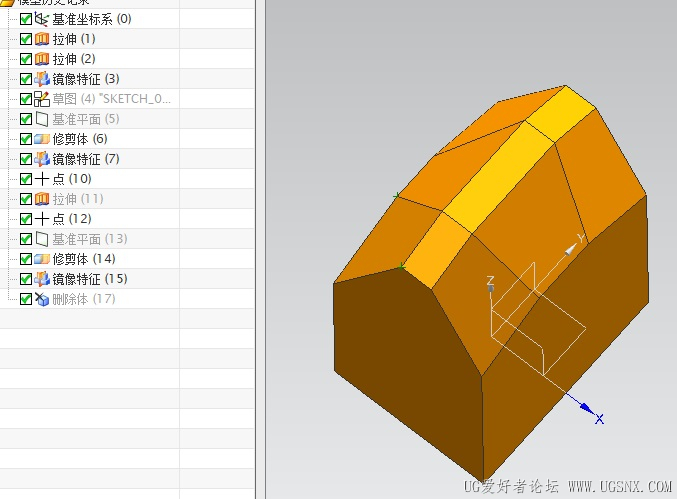Toggle checkbox for 镜像特征 (15)
The width and height of the screenshot is (677, 499).
pyautogui.click(x=26, y=279)
